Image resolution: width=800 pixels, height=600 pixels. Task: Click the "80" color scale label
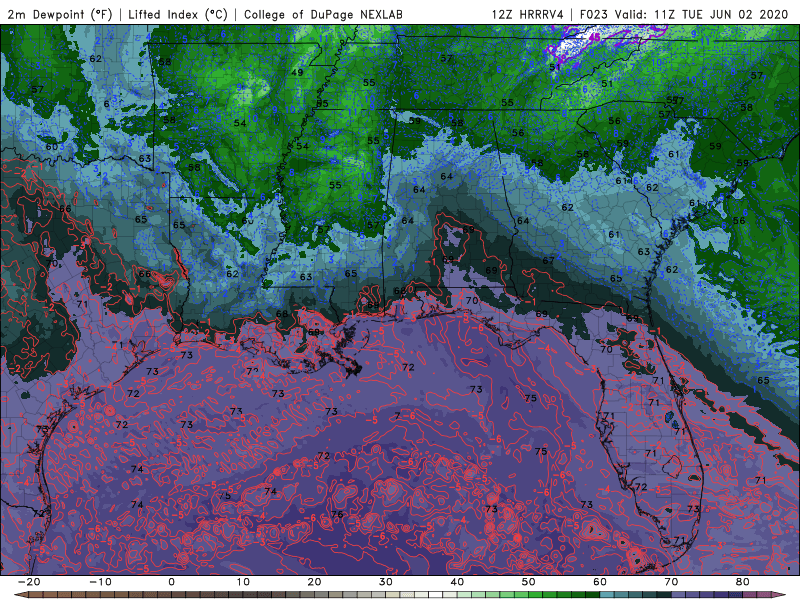click(743, 582)
